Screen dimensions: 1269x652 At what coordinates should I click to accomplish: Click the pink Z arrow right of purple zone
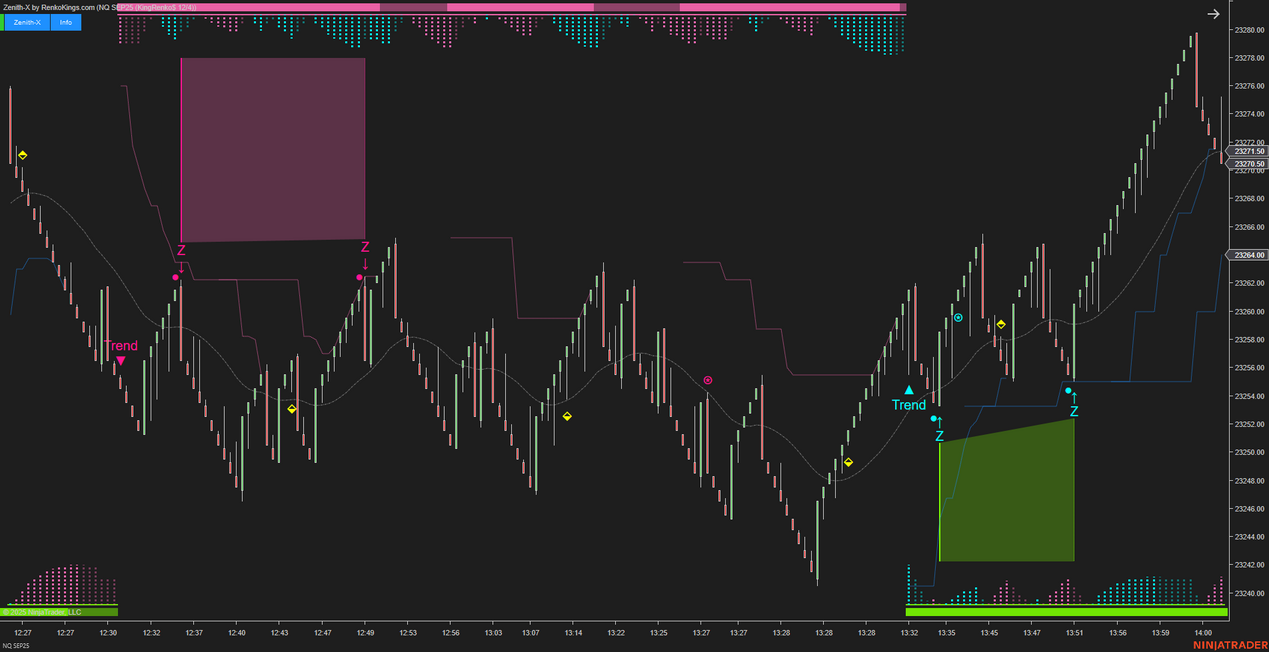tap(365, 254)
